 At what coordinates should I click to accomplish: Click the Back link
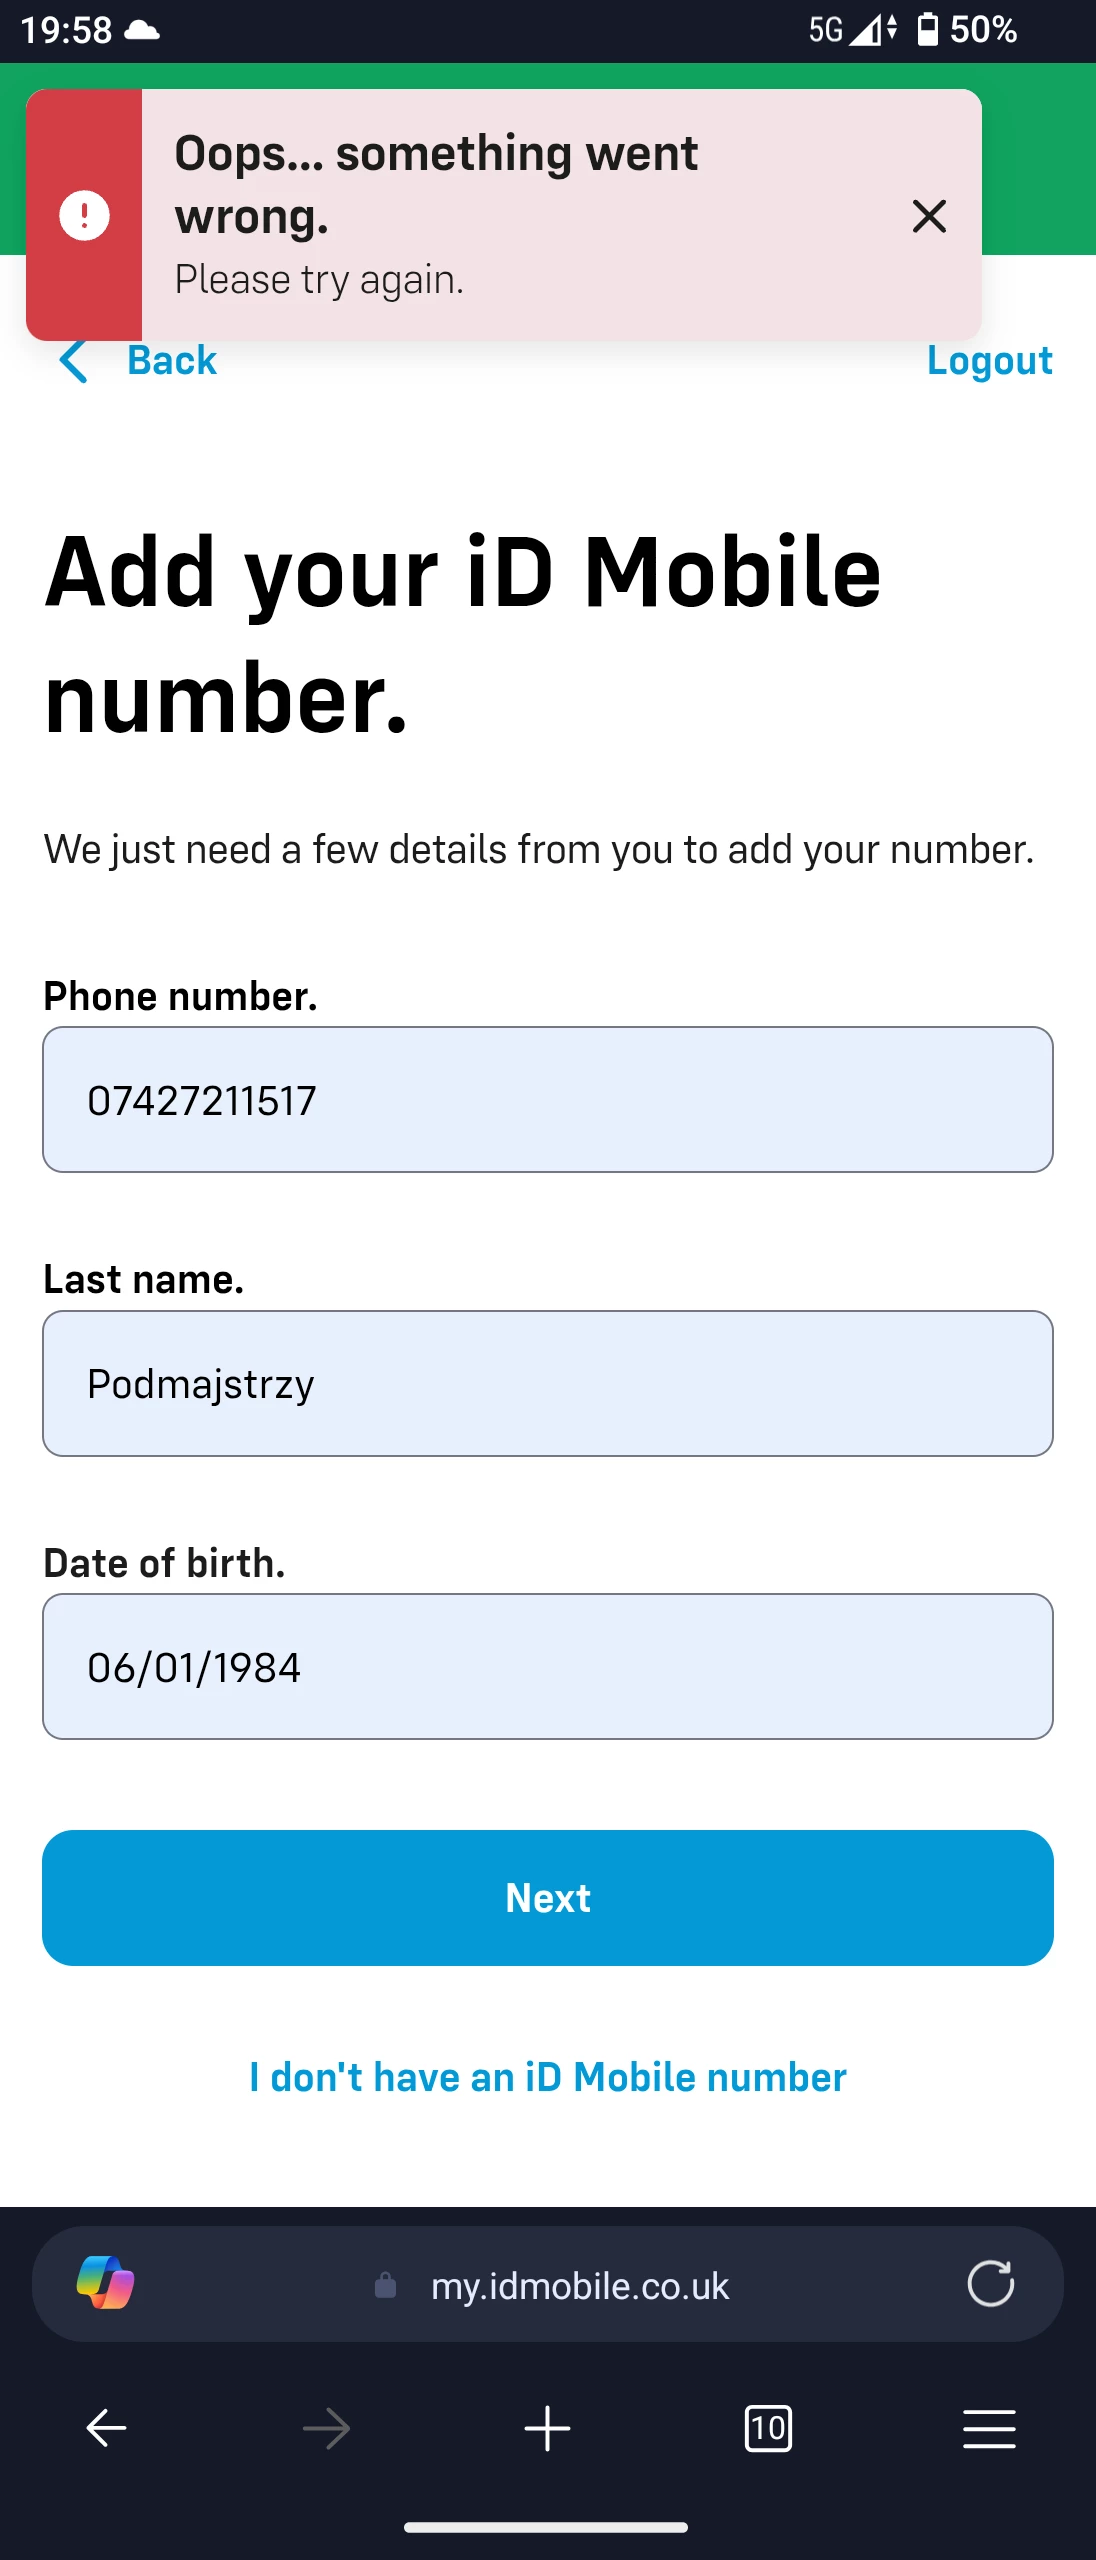[171, 361]
